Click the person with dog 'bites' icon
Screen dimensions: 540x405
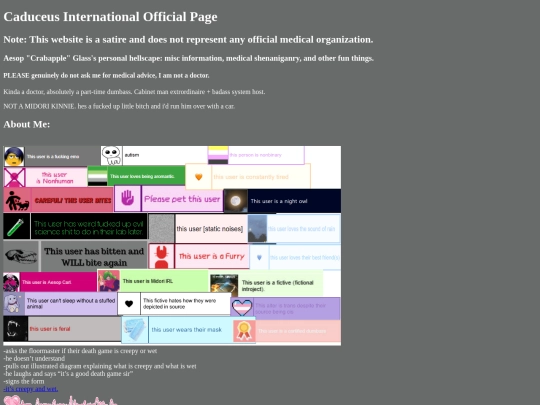[x=17, y=200]
